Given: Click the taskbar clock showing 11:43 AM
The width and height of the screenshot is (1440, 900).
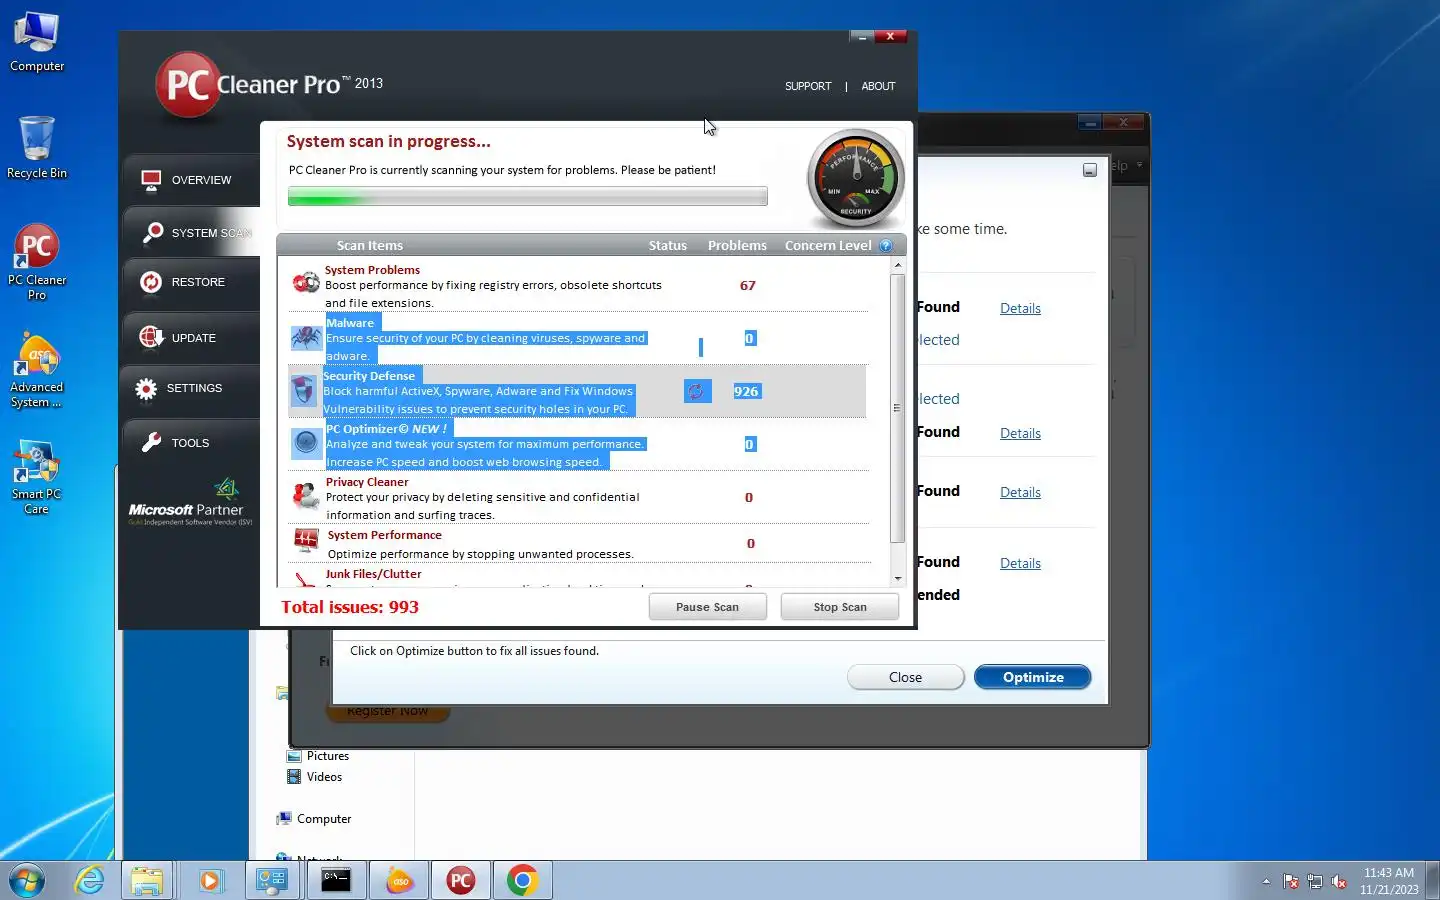Looking at the screenshot, I should tap(1388, 881).
